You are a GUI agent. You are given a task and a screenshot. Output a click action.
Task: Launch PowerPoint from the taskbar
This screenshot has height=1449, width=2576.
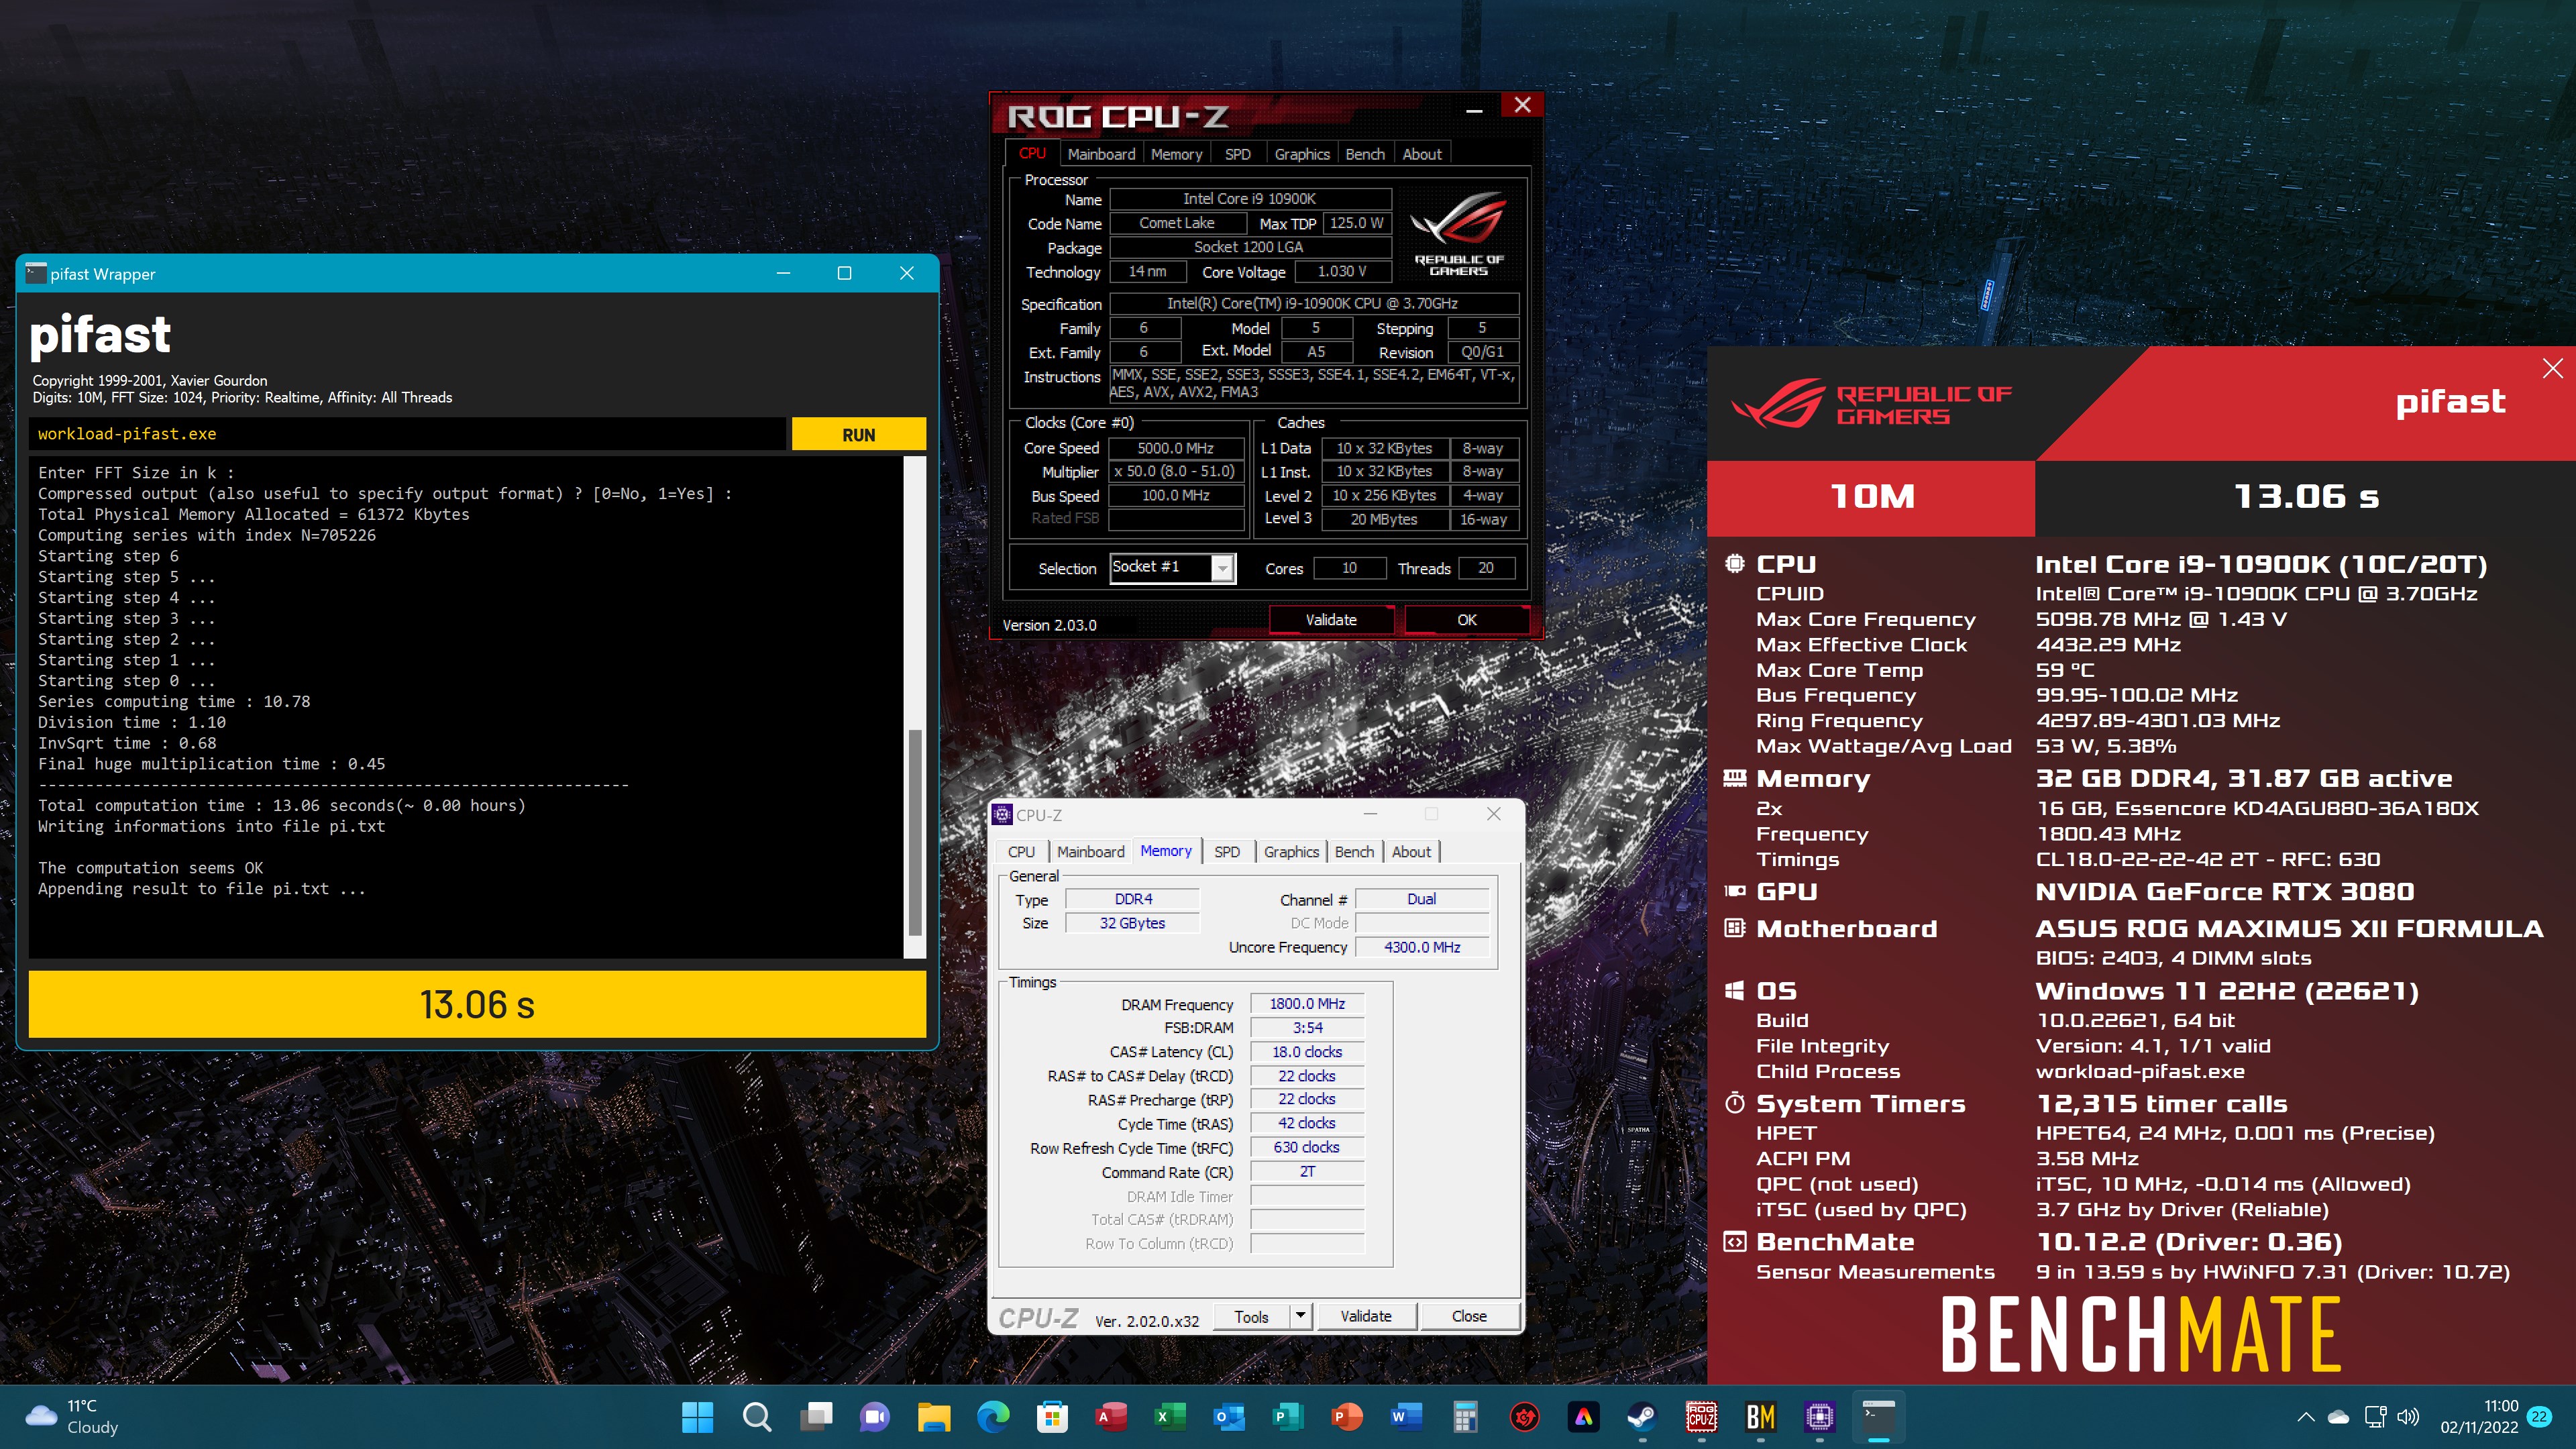[x=1346, y=1416]
